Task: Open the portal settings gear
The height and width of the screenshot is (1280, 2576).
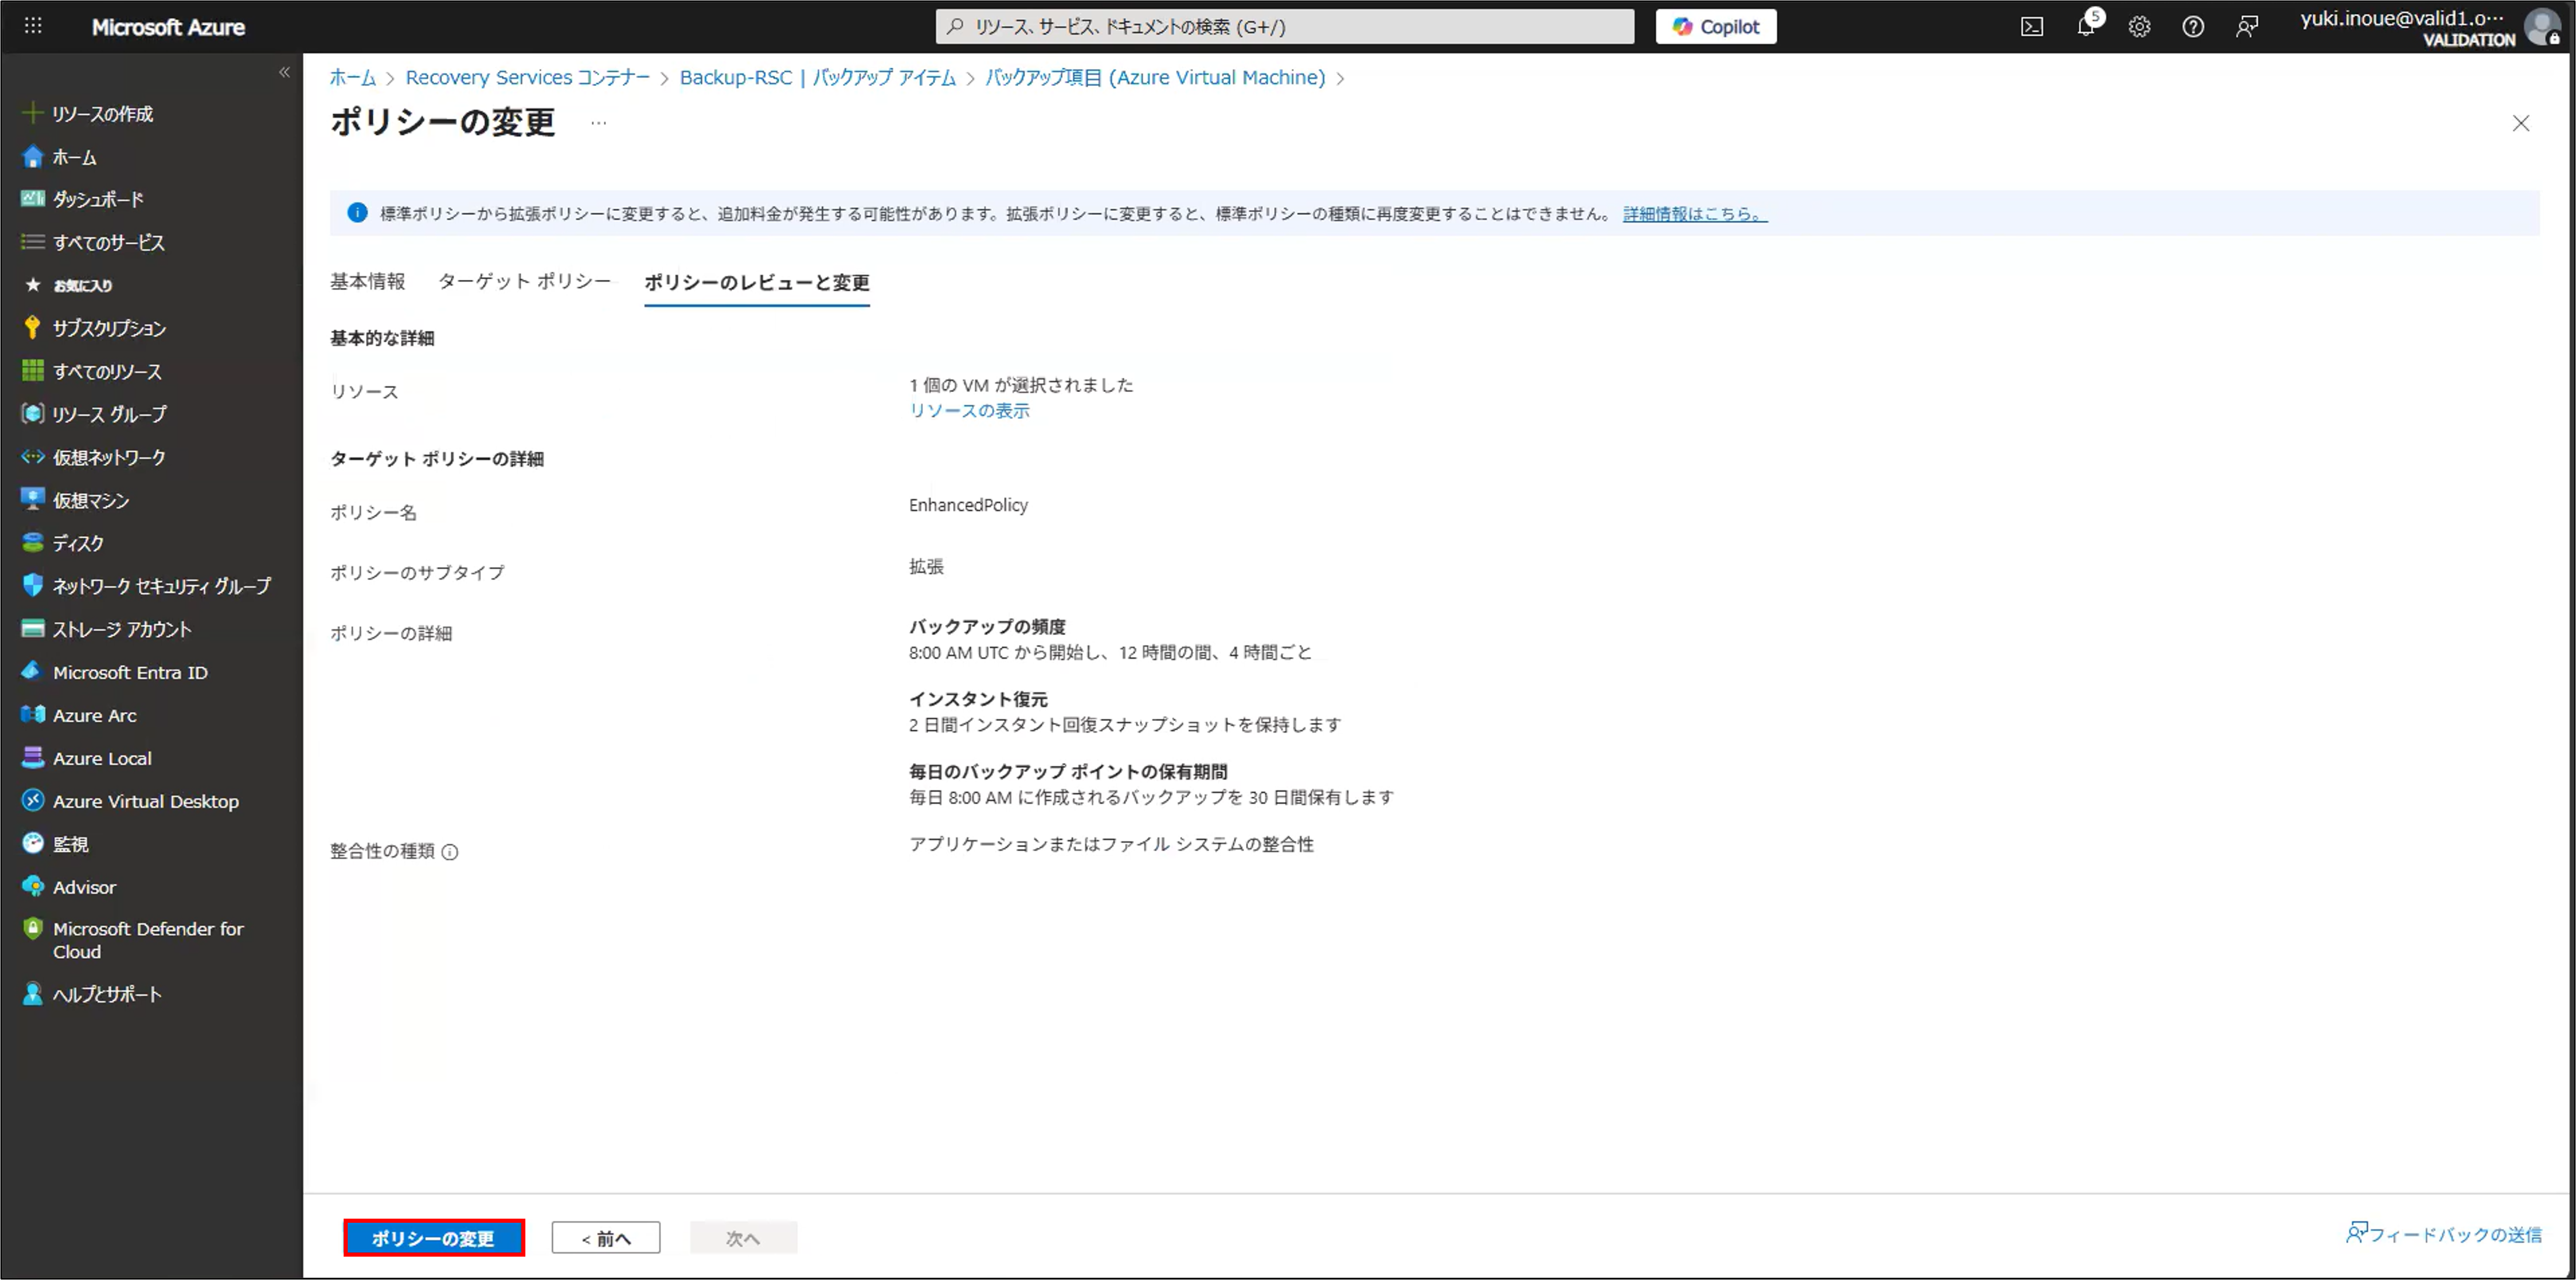Action: 2139,27
